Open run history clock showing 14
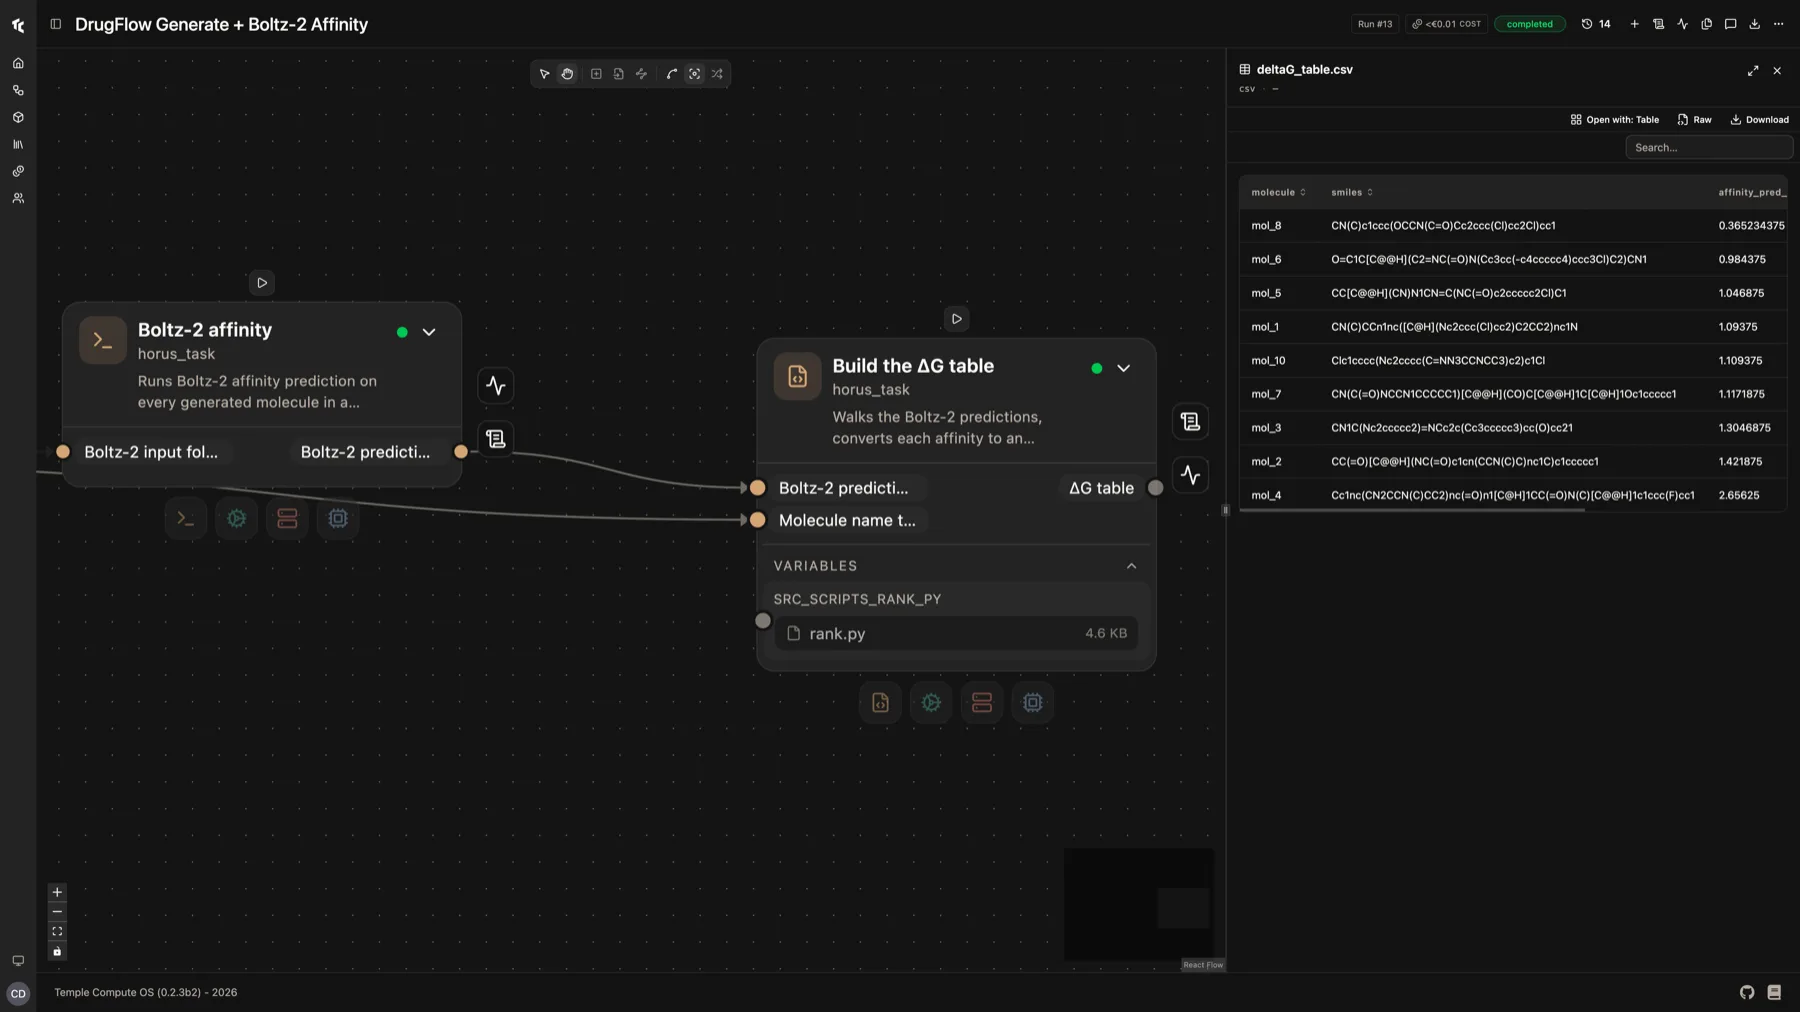This screenshot has height=1012, width=1800. click(x=1596, y=24)
